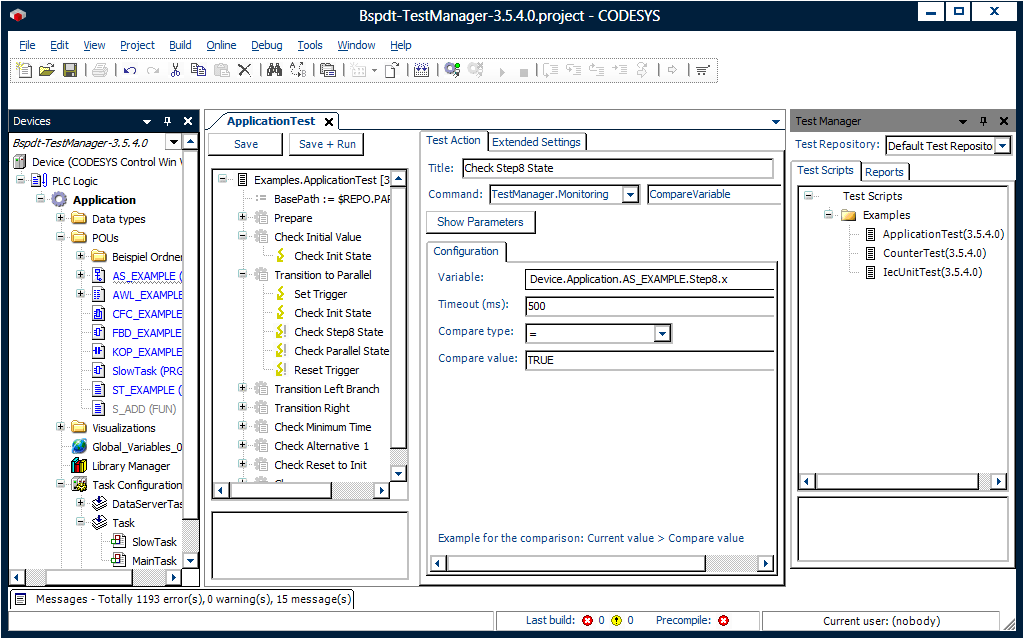
Task: Toggle auto-hide pin on Test Manager panel
Action: [x=984, y=121]
